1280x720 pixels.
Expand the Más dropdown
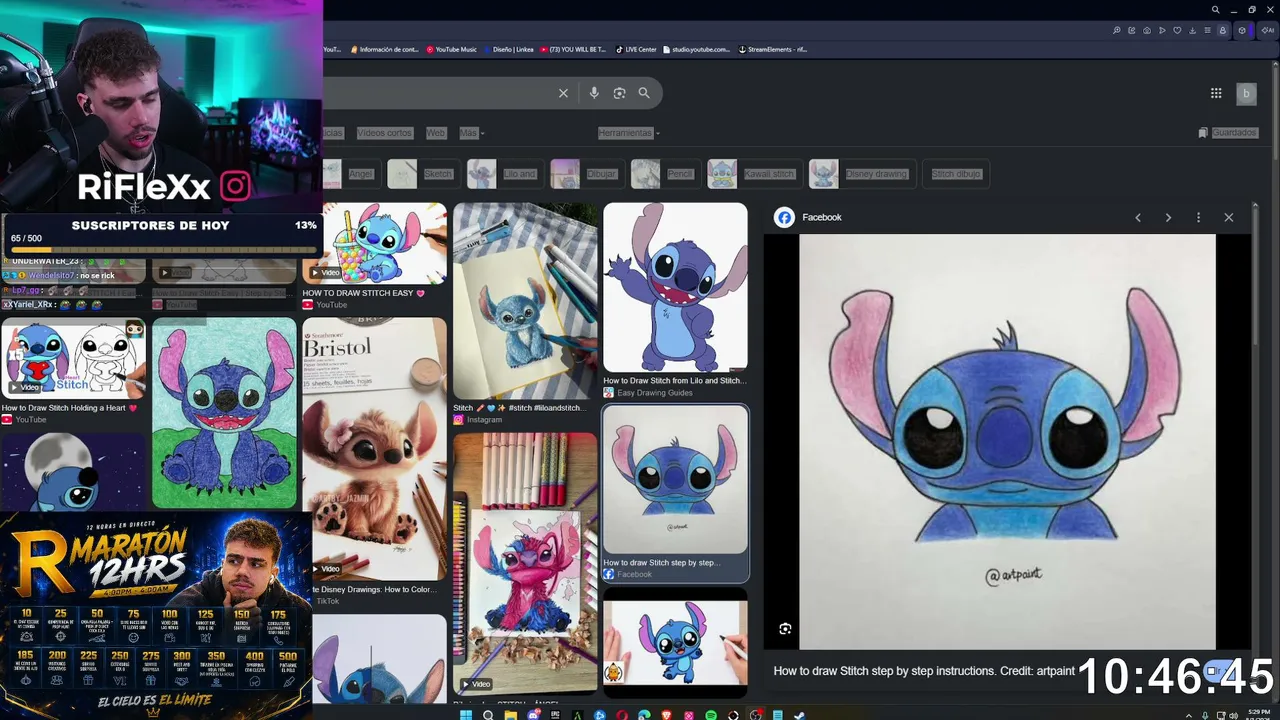tap(471, 133)
